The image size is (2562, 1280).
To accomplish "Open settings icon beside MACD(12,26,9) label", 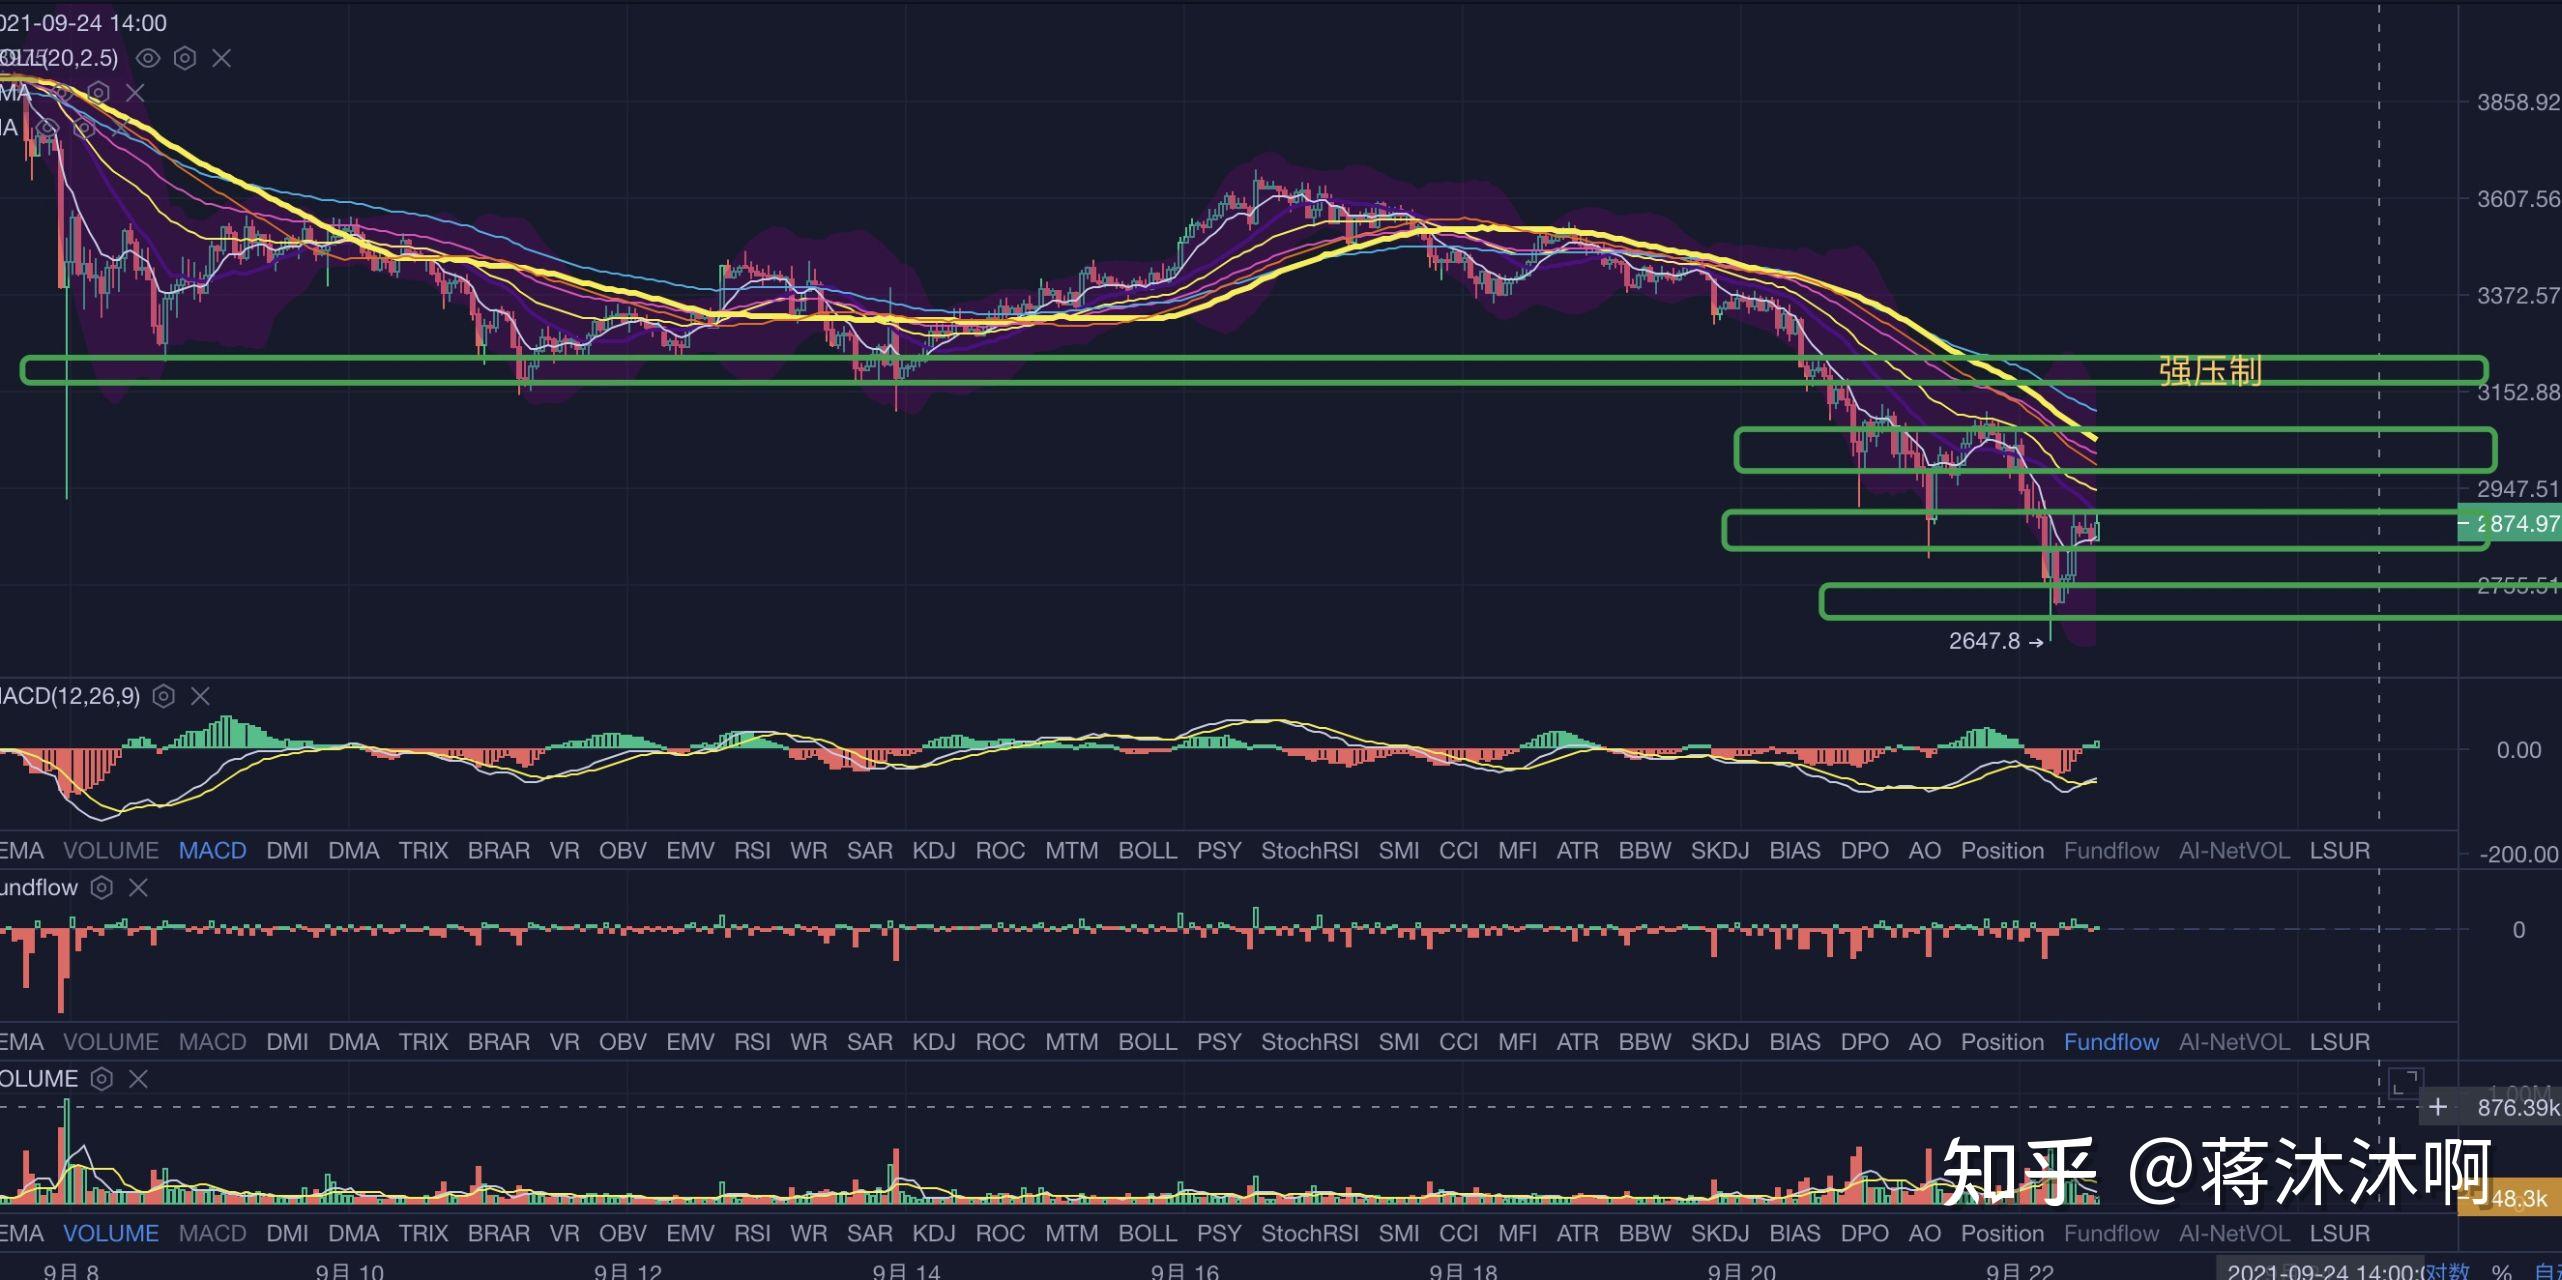I will pyautogui.click(x=164, y=696).
